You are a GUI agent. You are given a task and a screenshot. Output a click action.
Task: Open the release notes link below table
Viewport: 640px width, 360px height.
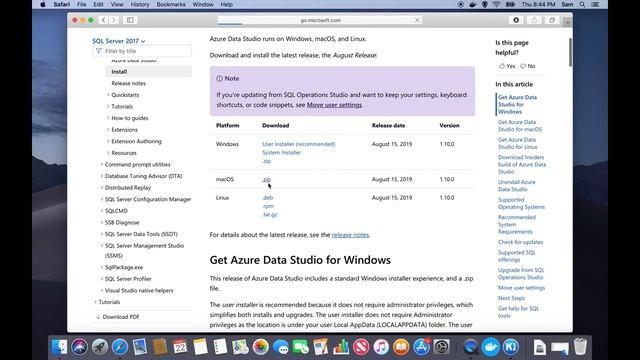(350, 235)
